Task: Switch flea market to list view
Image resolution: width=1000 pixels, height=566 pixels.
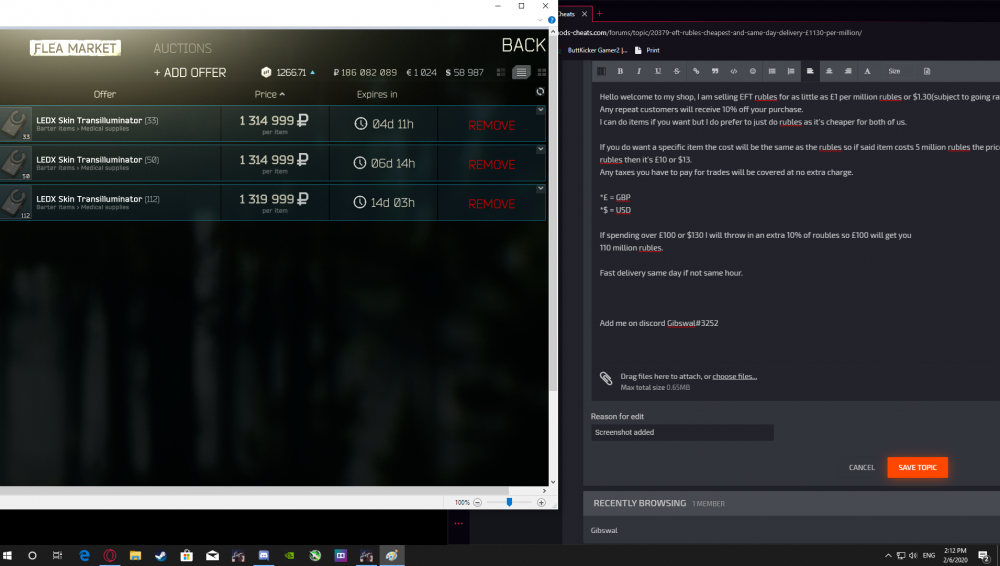Action: pos(521,72)
